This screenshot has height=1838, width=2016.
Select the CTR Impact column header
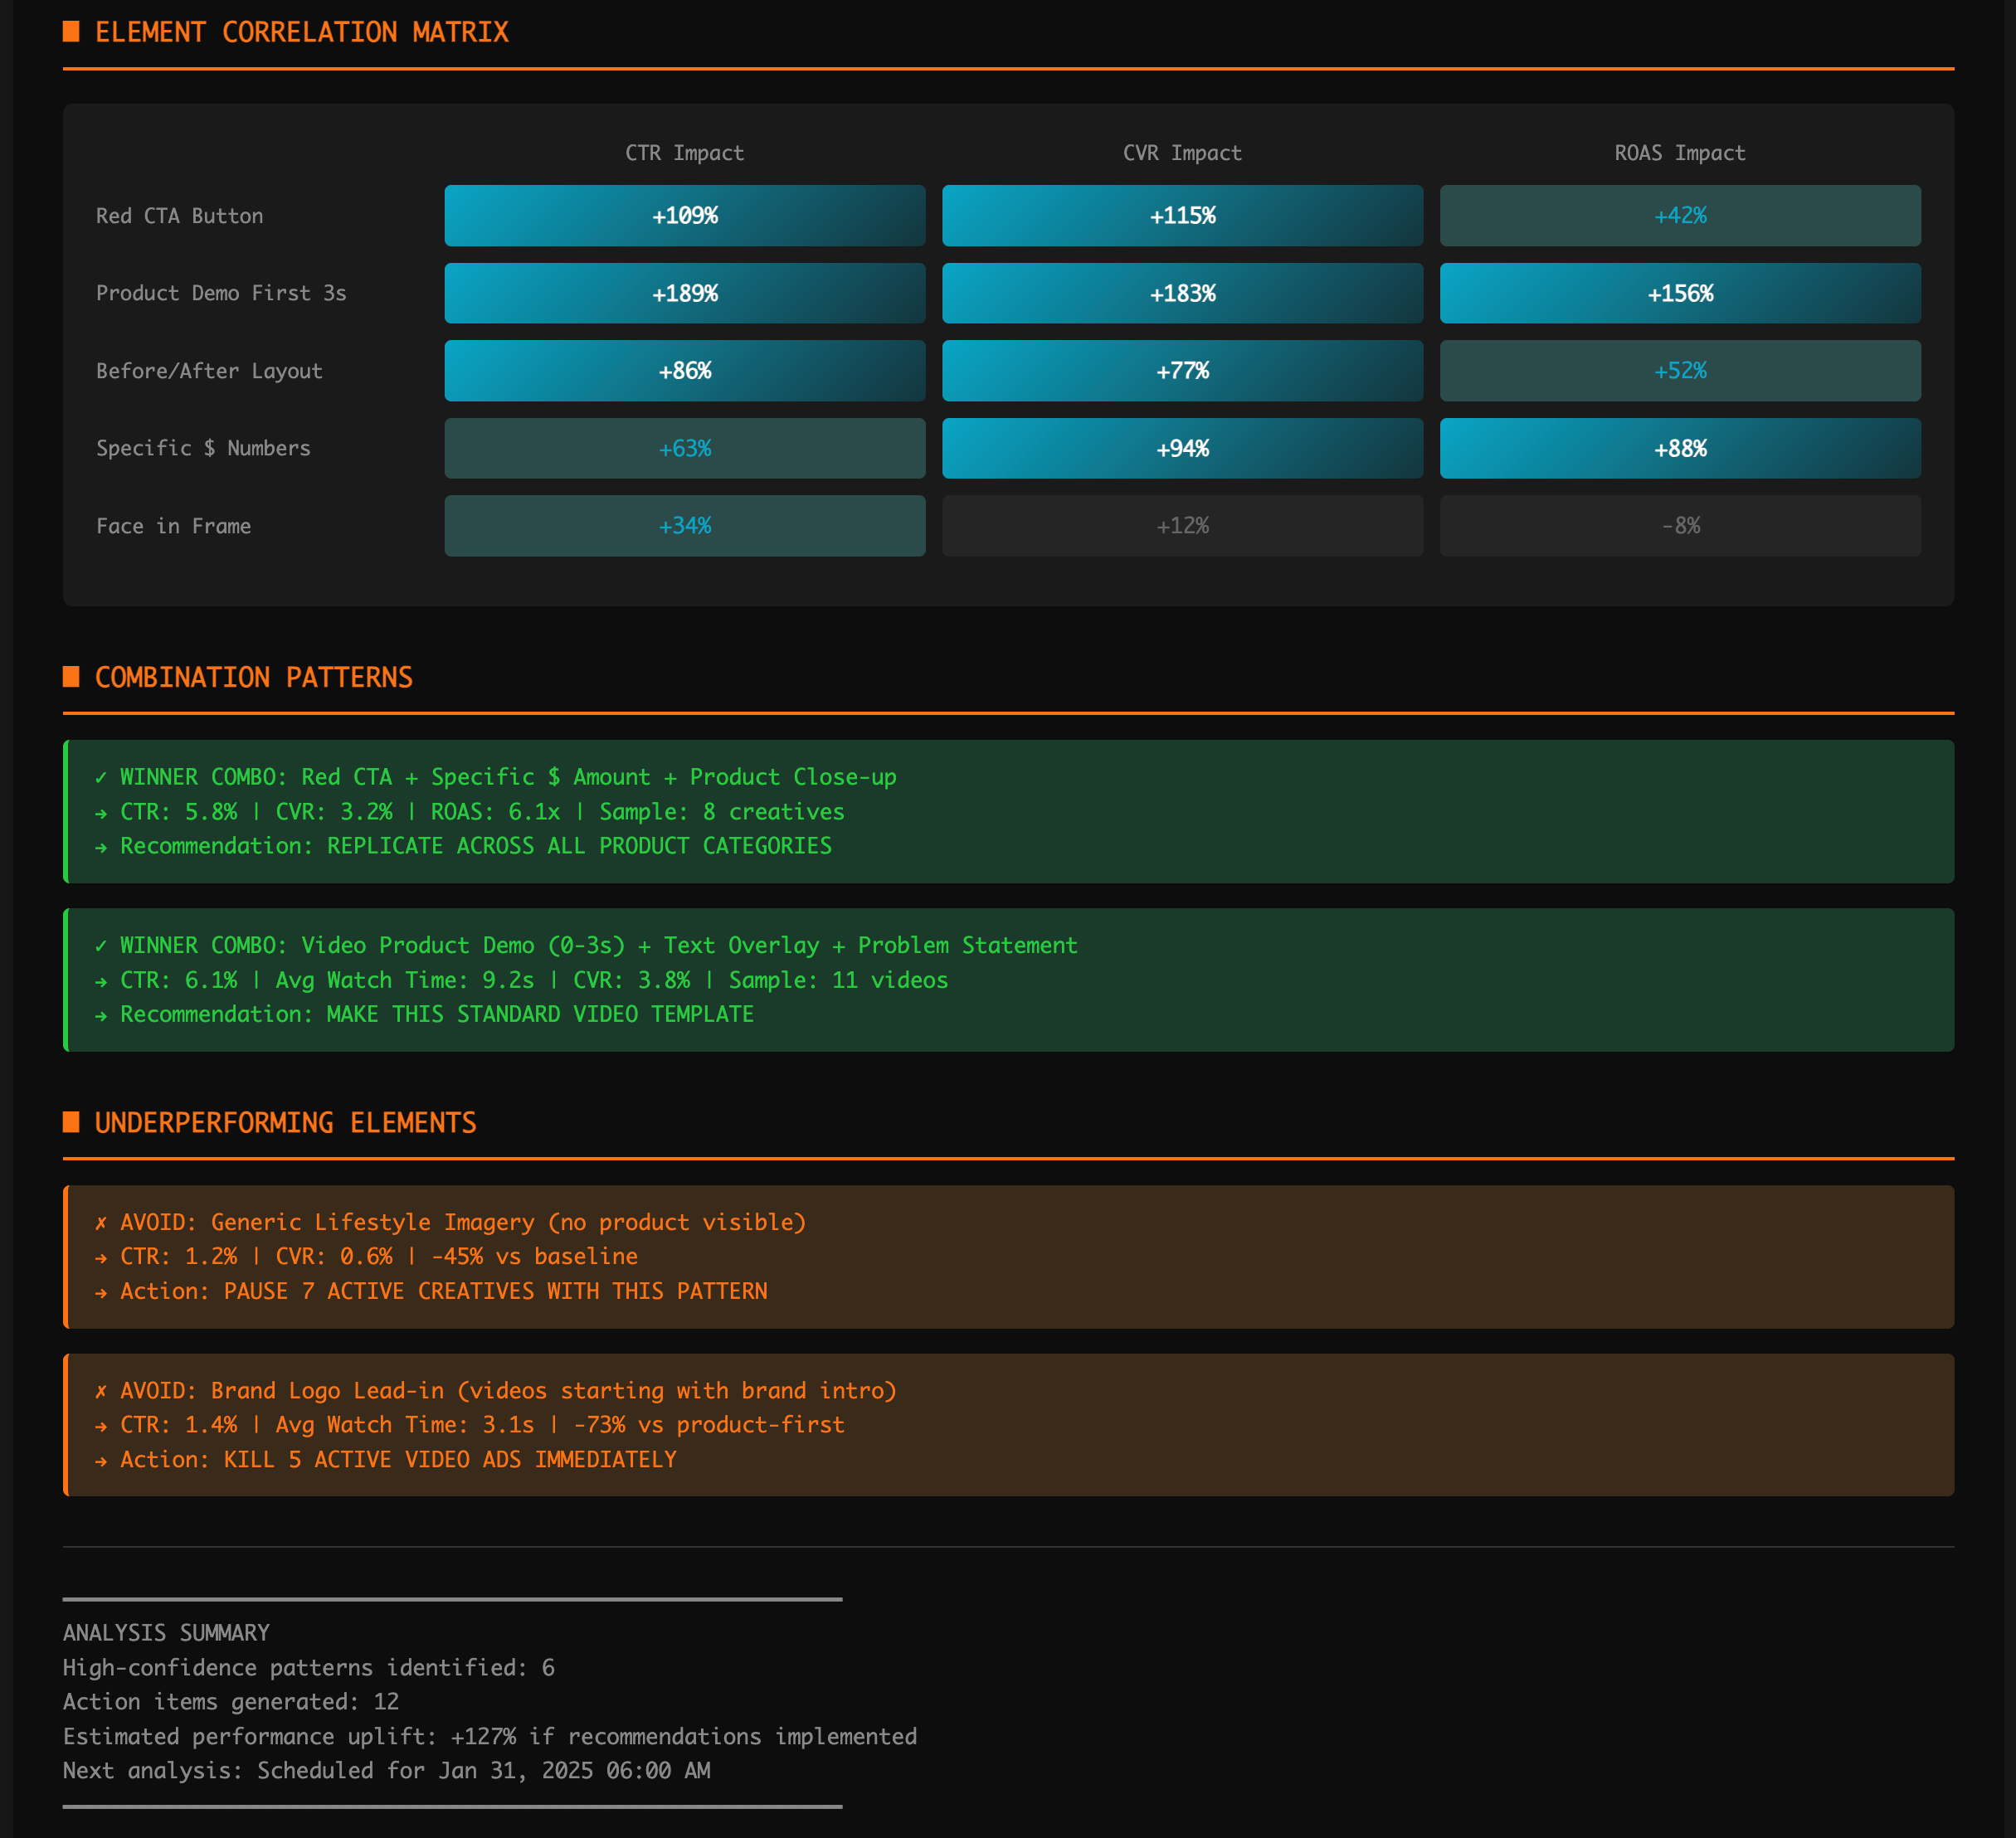(x=684, y=152)
